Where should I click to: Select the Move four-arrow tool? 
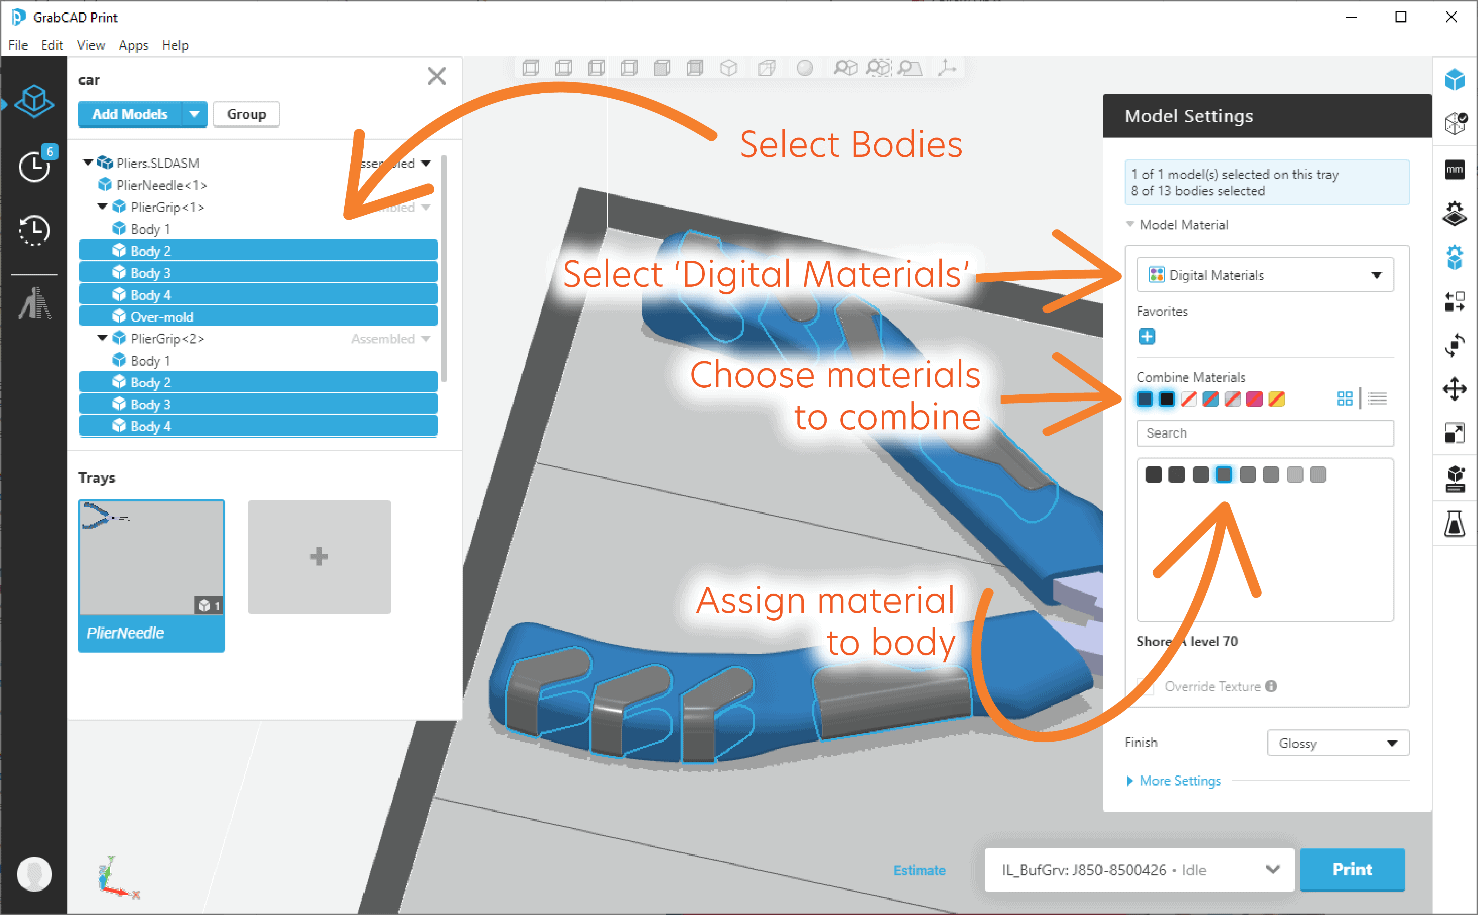[x=1455, y=389]
